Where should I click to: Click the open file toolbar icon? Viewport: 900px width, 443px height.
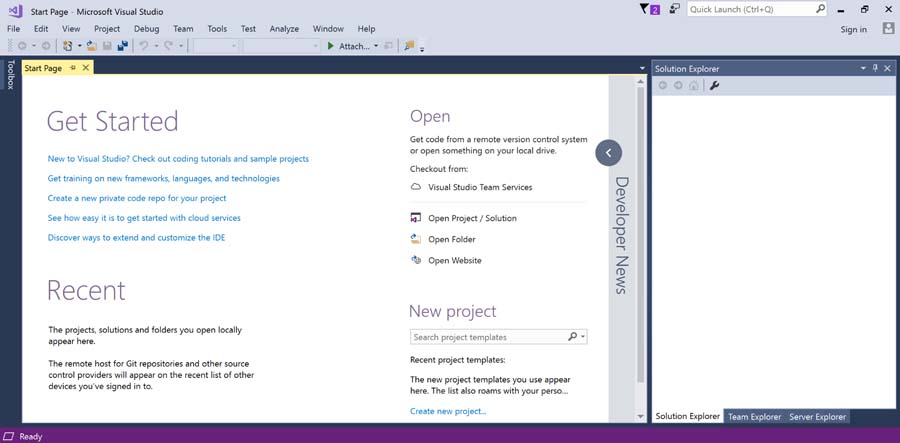pos(91,46)
